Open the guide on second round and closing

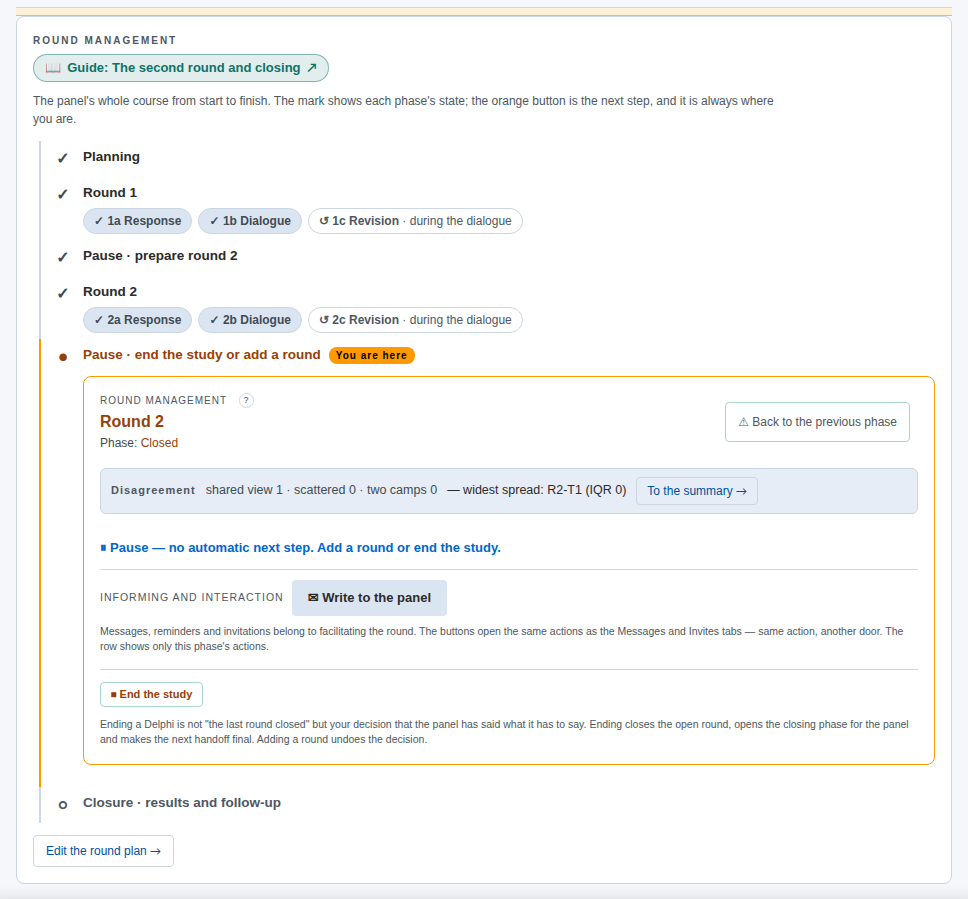pyautogui.click(x=181, y=68)
